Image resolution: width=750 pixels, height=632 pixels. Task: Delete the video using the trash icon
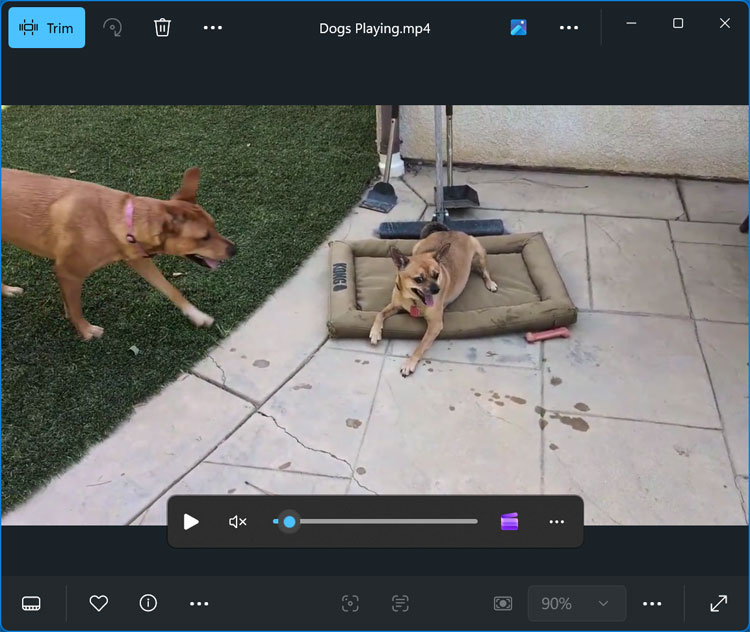162,28
